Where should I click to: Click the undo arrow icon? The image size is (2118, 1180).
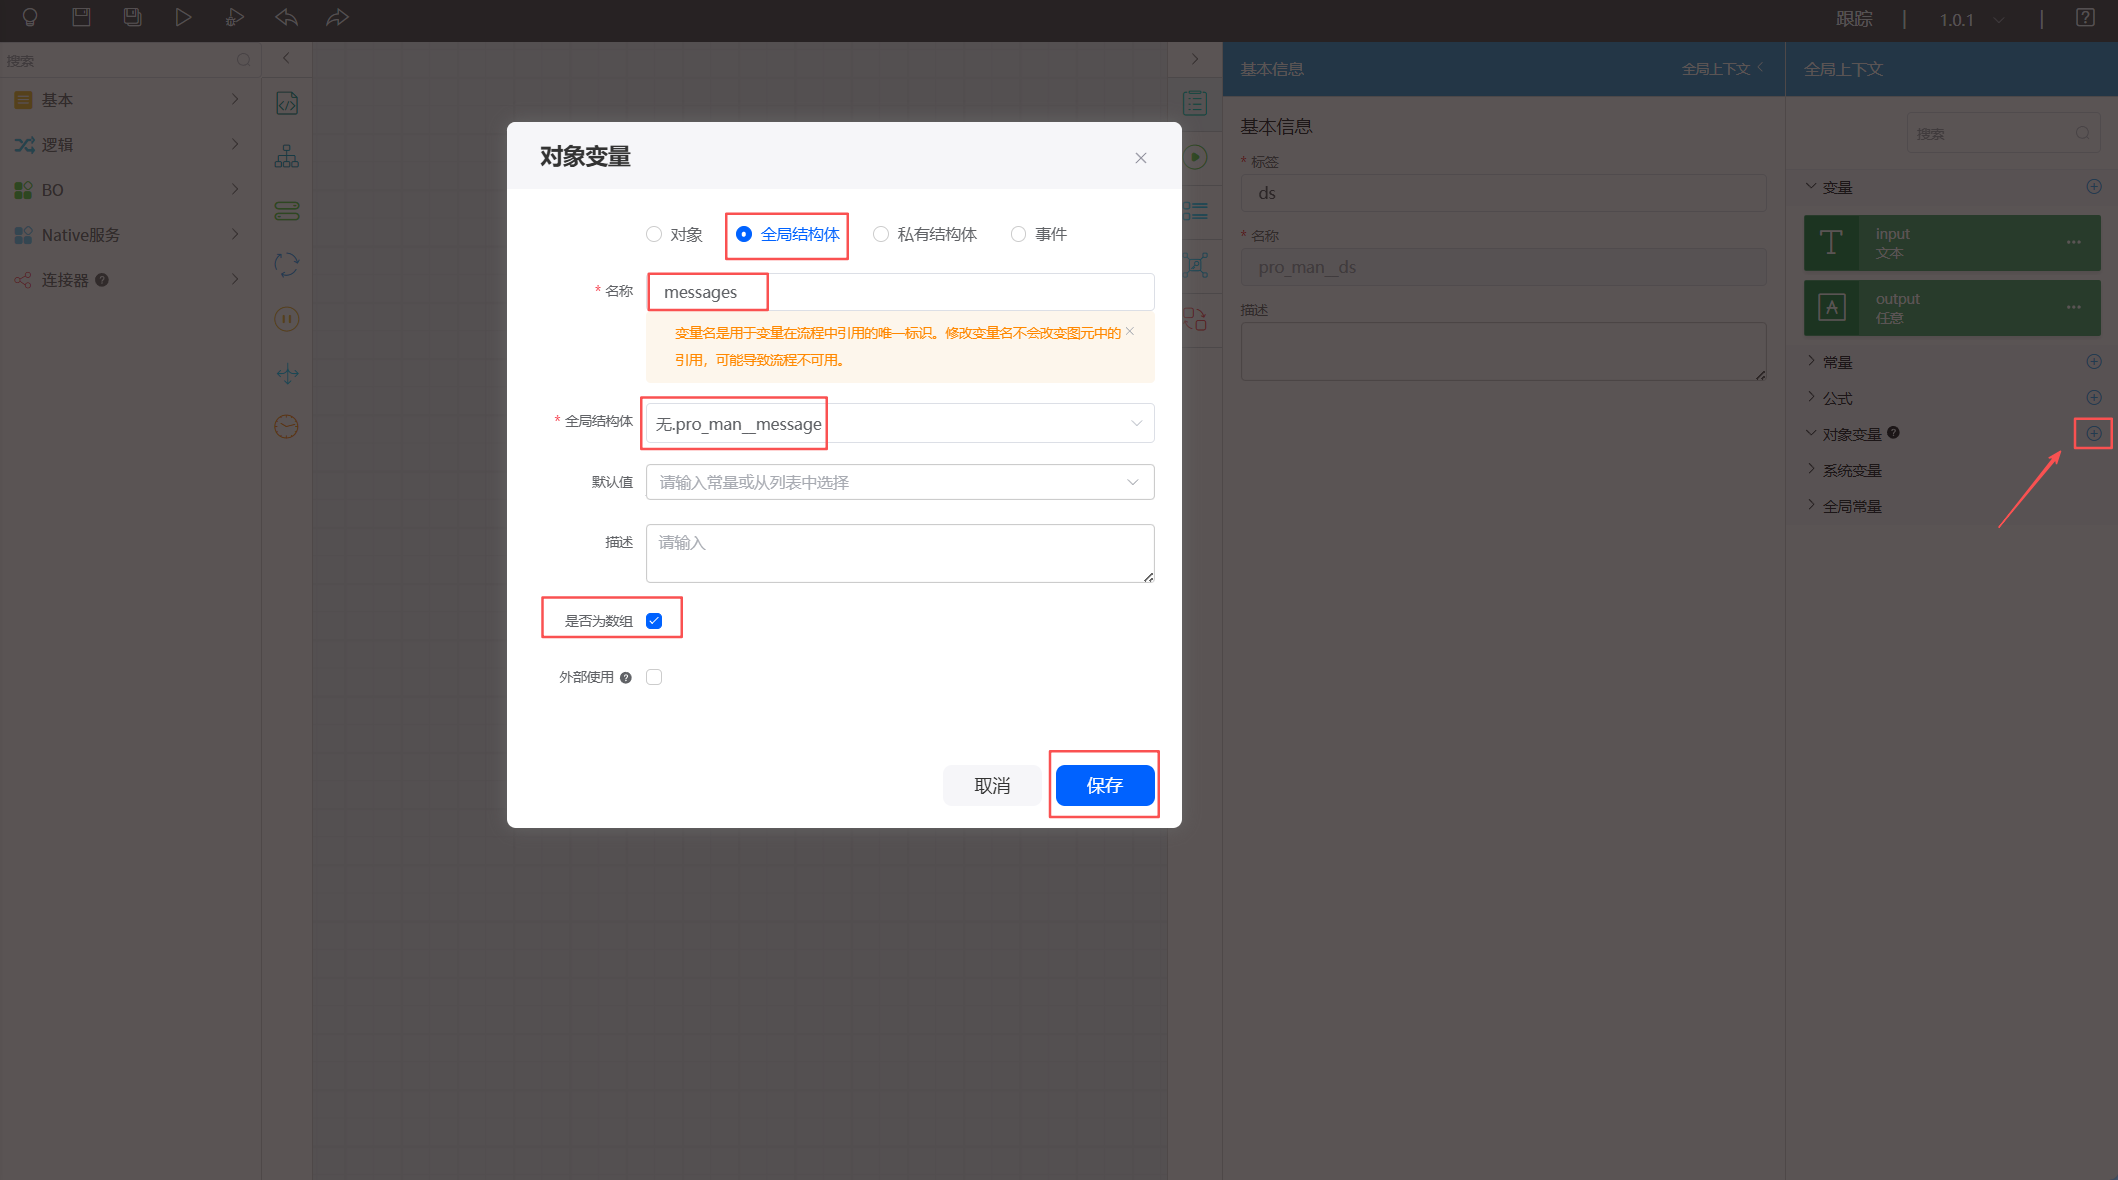pyautogui.click(x=286, y=17)
